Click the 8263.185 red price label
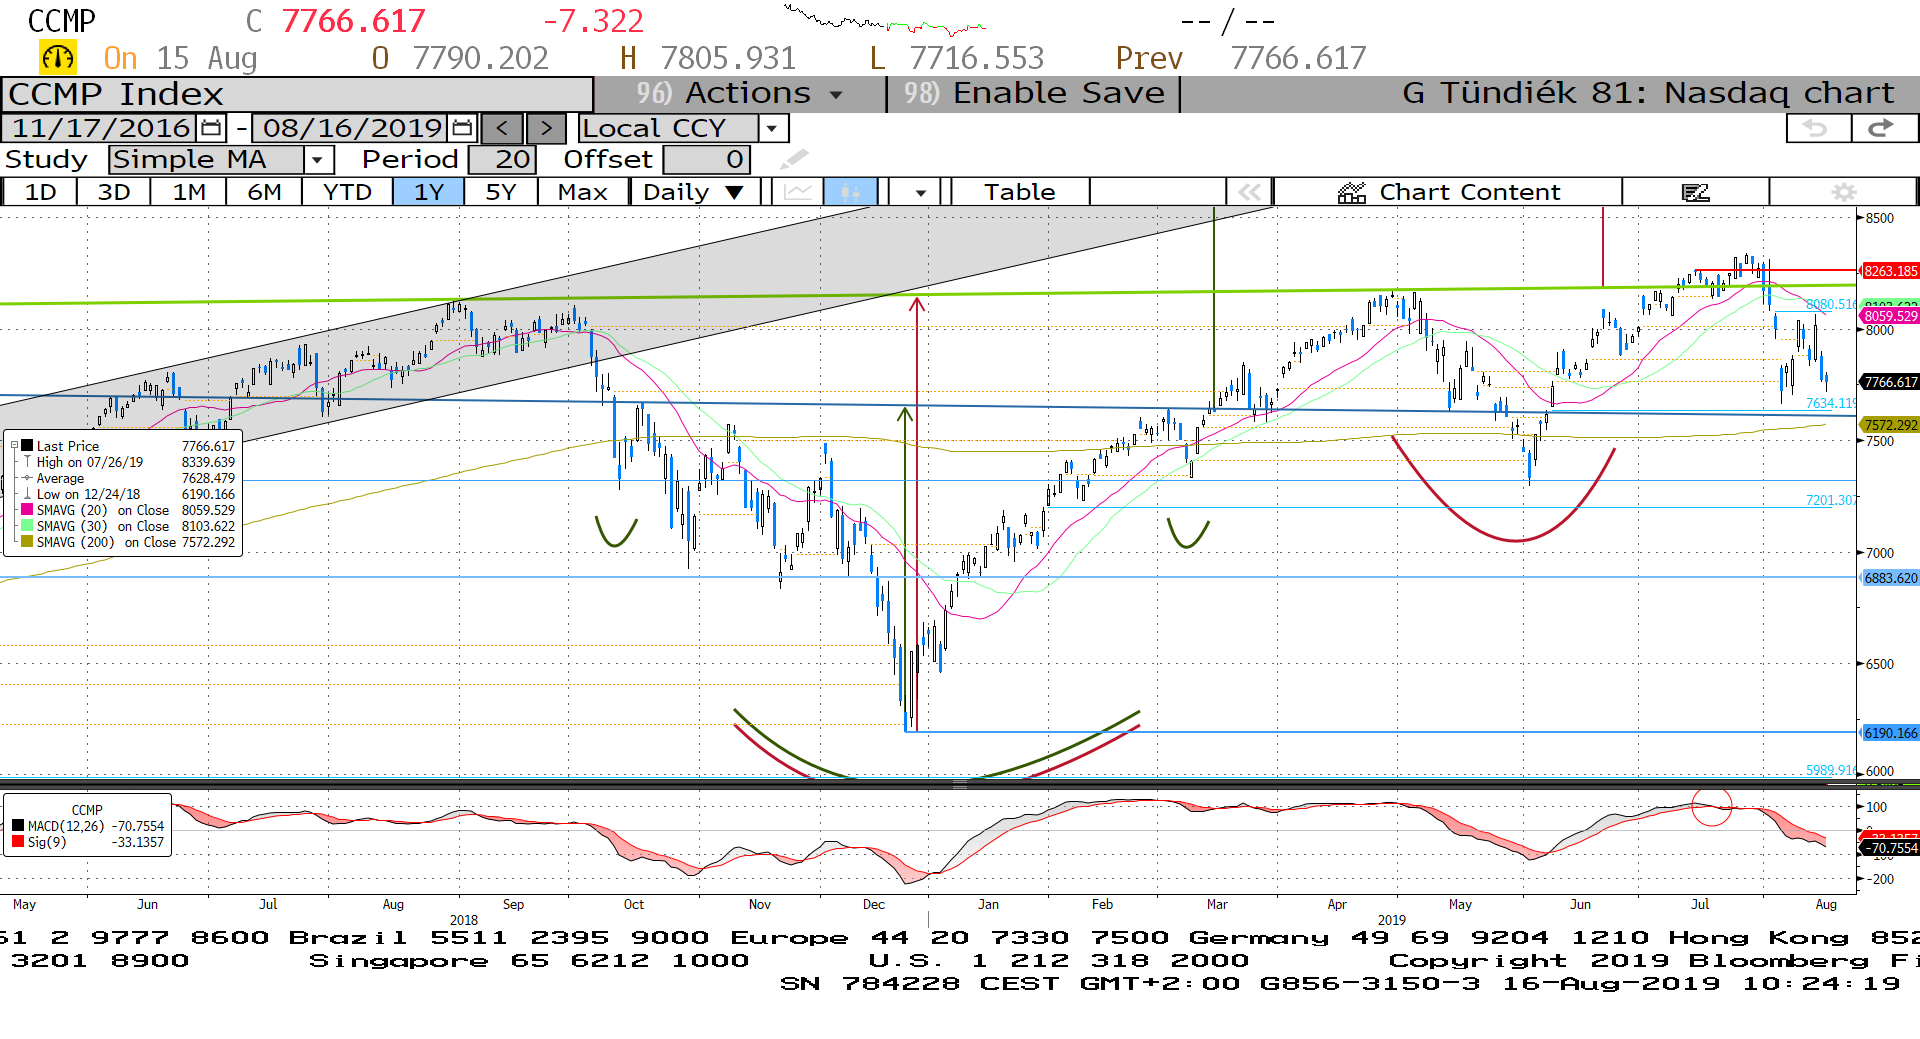 [x=1890, y=271]
